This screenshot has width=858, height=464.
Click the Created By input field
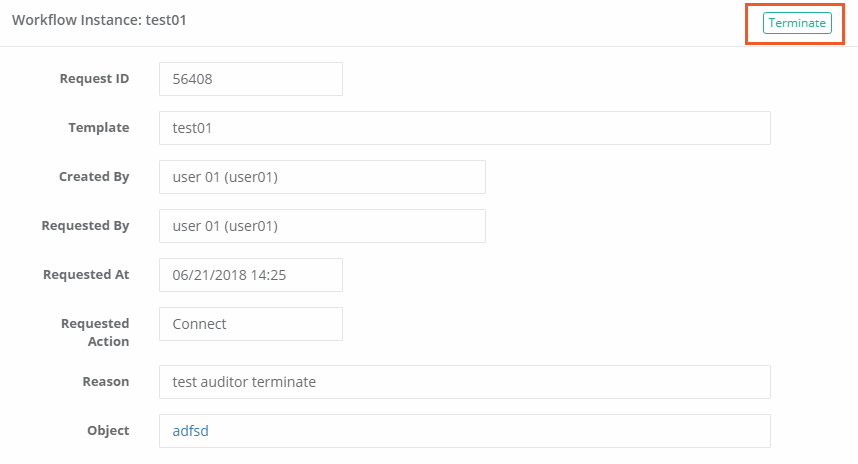321,177
